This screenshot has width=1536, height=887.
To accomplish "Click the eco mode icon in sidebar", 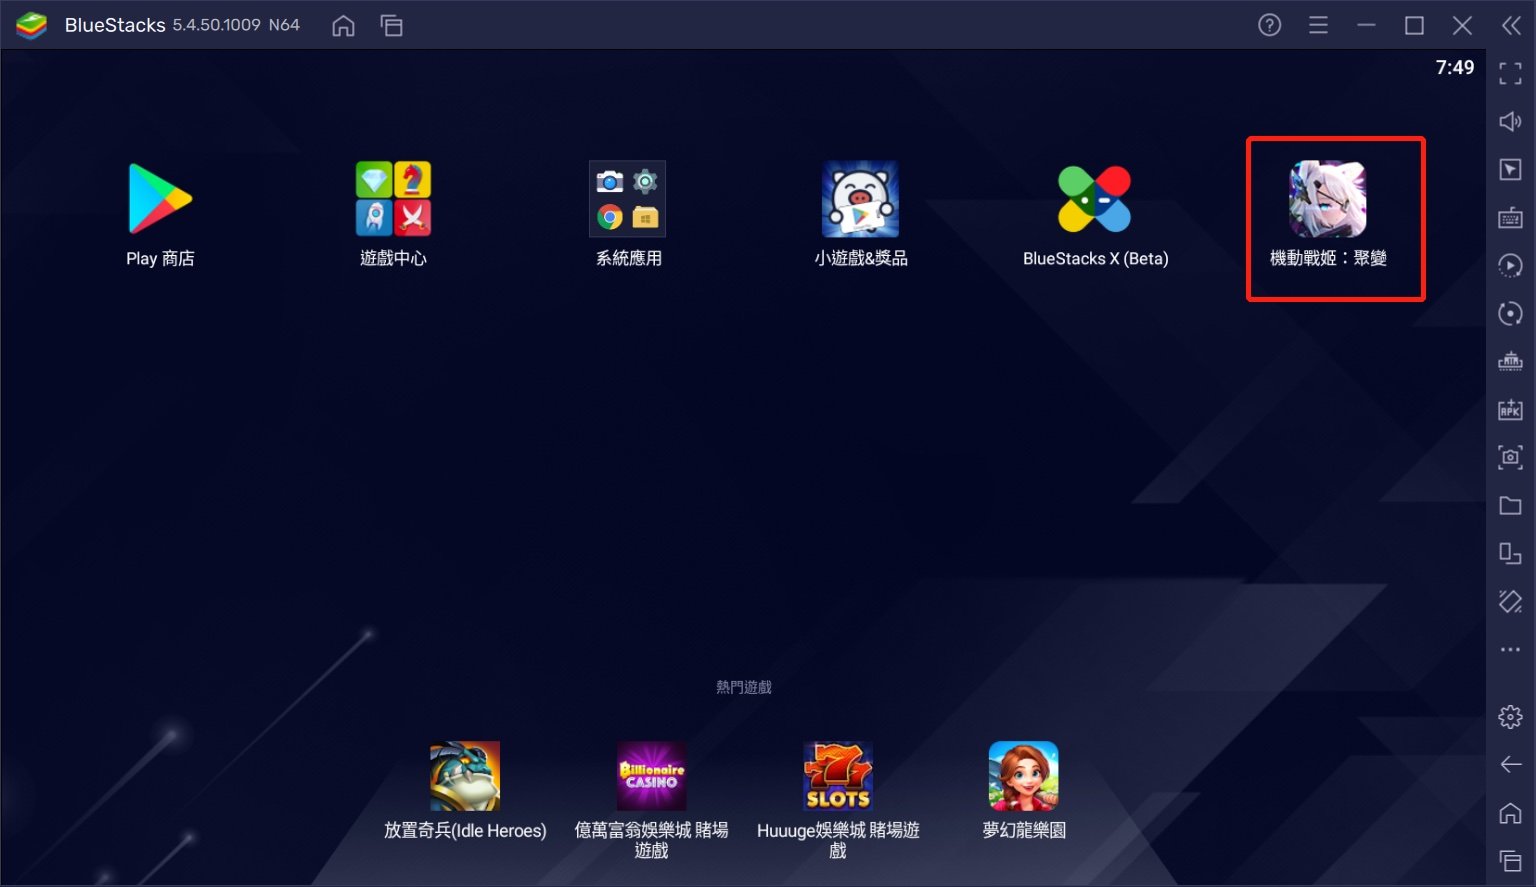I will pos(1511,601).
